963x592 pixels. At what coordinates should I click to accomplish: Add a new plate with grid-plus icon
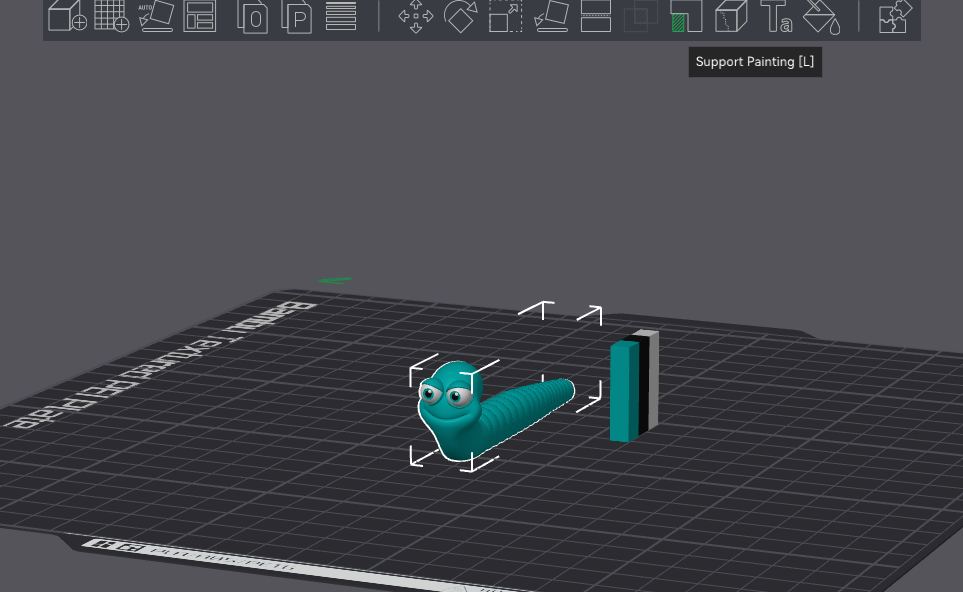pyautogui.click(x=112, y=15)
